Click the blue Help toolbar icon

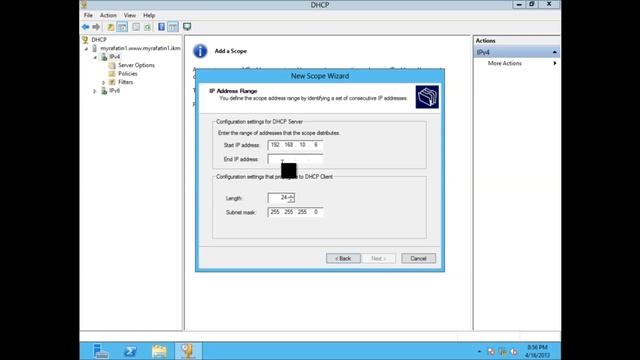[162, 27]
